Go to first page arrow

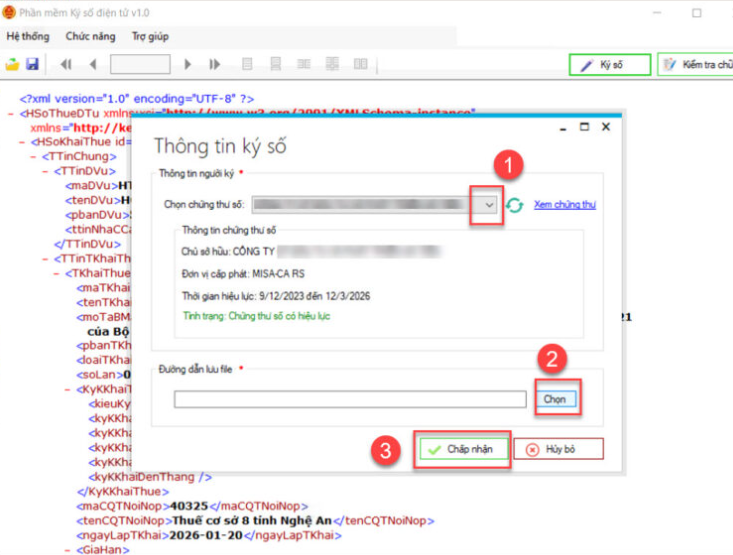66,64
